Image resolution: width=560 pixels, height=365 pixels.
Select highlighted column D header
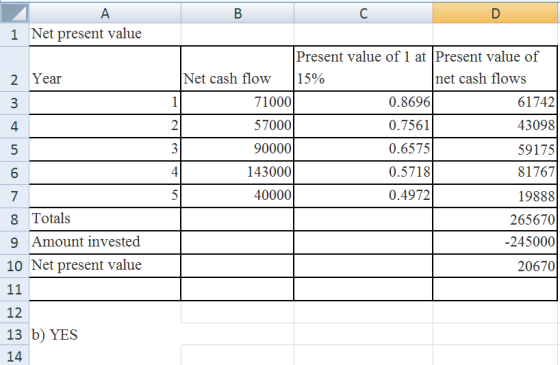495,13
